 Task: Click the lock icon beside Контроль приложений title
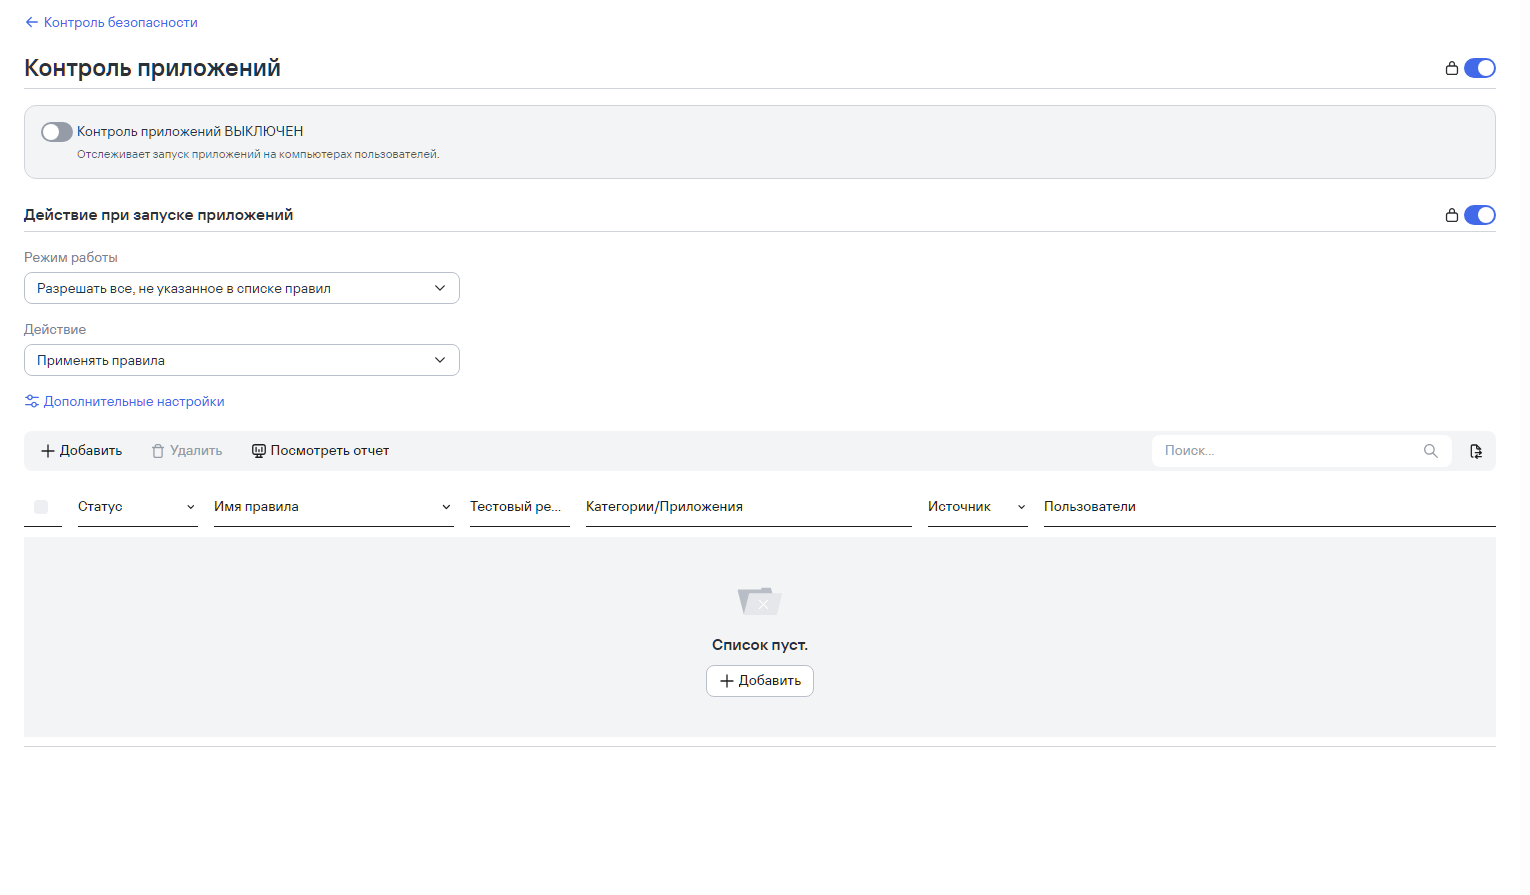click(1451, 68)
